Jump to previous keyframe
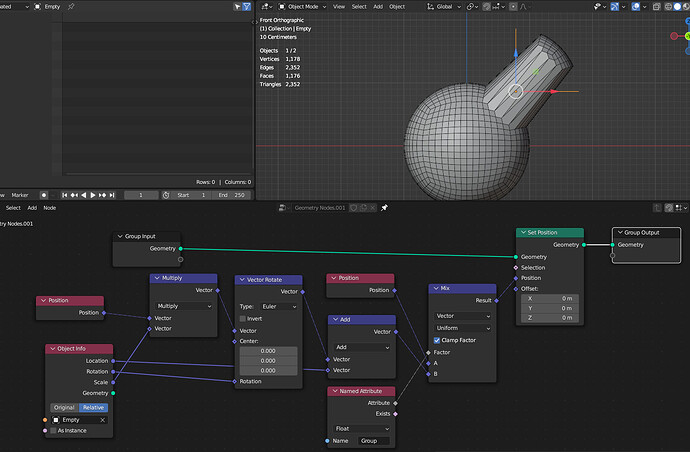Viewport: 690px width, 452px height. 74,195
